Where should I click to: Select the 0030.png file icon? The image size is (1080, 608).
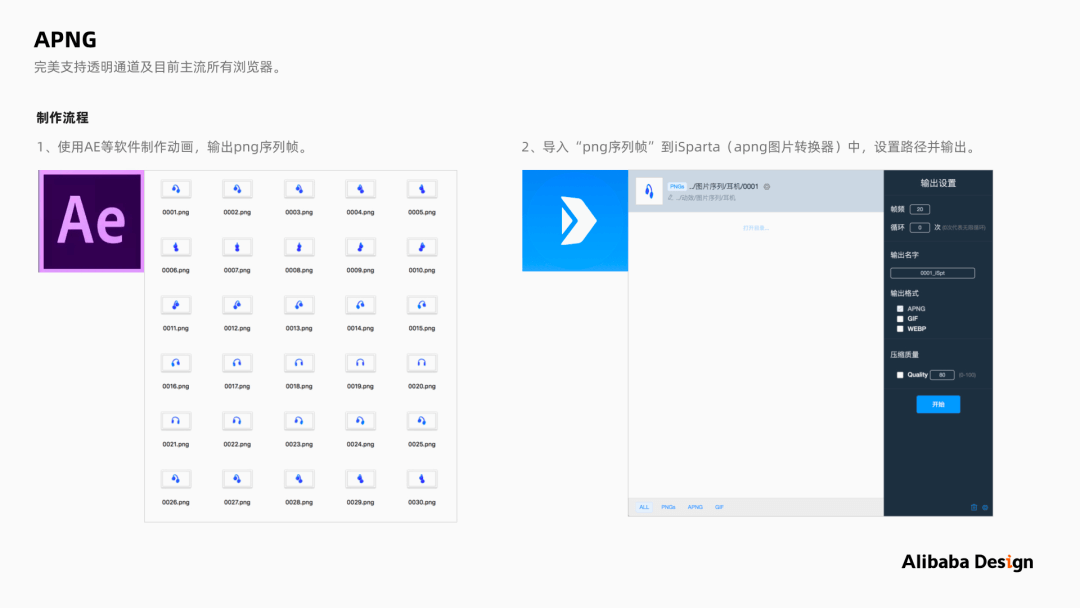[422, 479]
